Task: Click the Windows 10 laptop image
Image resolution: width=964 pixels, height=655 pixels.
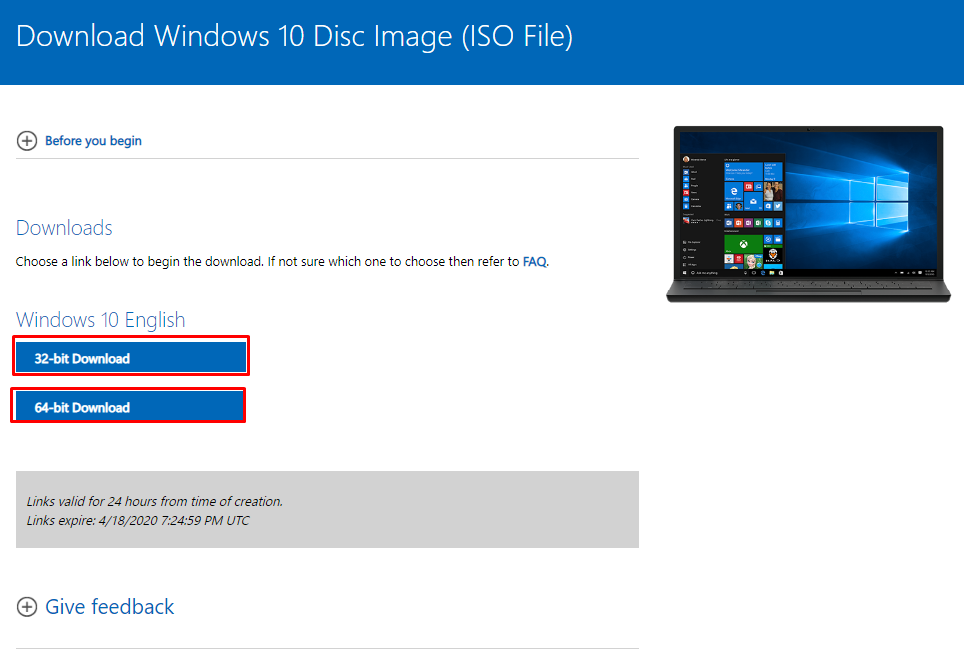Action: click(x=808, y=214)
